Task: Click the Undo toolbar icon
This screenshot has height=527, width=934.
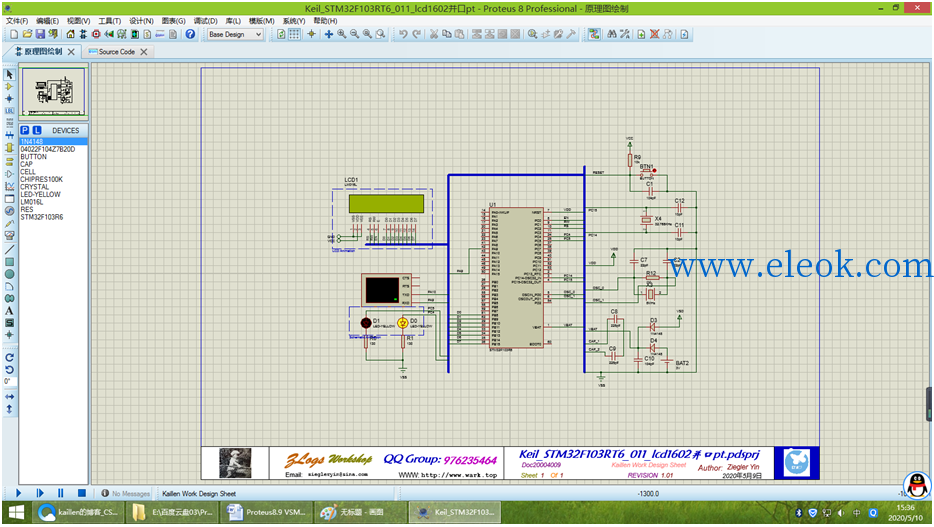Action: coord(403,34)
